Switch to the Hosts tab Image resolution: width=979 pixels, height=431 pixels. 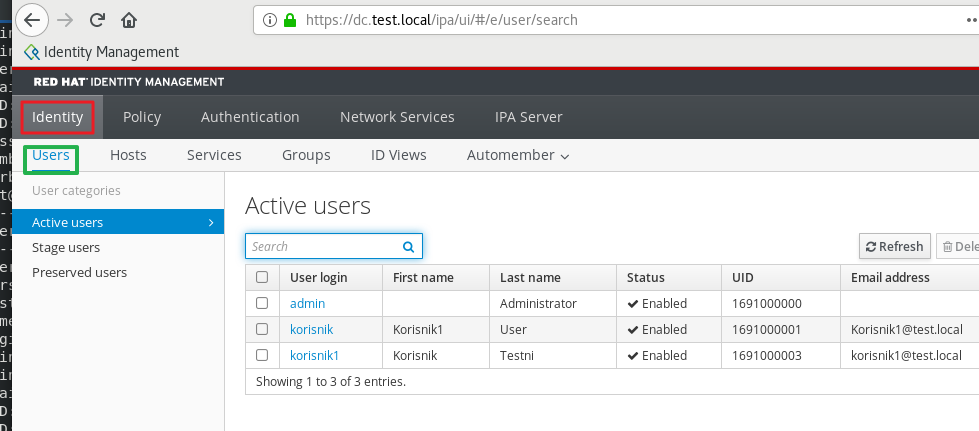[128, 155]
